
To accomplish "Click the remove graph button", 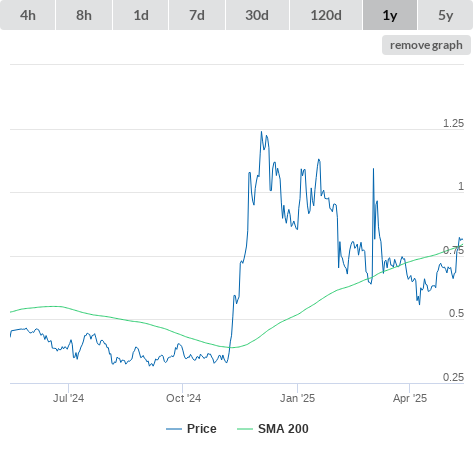I will pyautogui.click(x=426, y=45).
